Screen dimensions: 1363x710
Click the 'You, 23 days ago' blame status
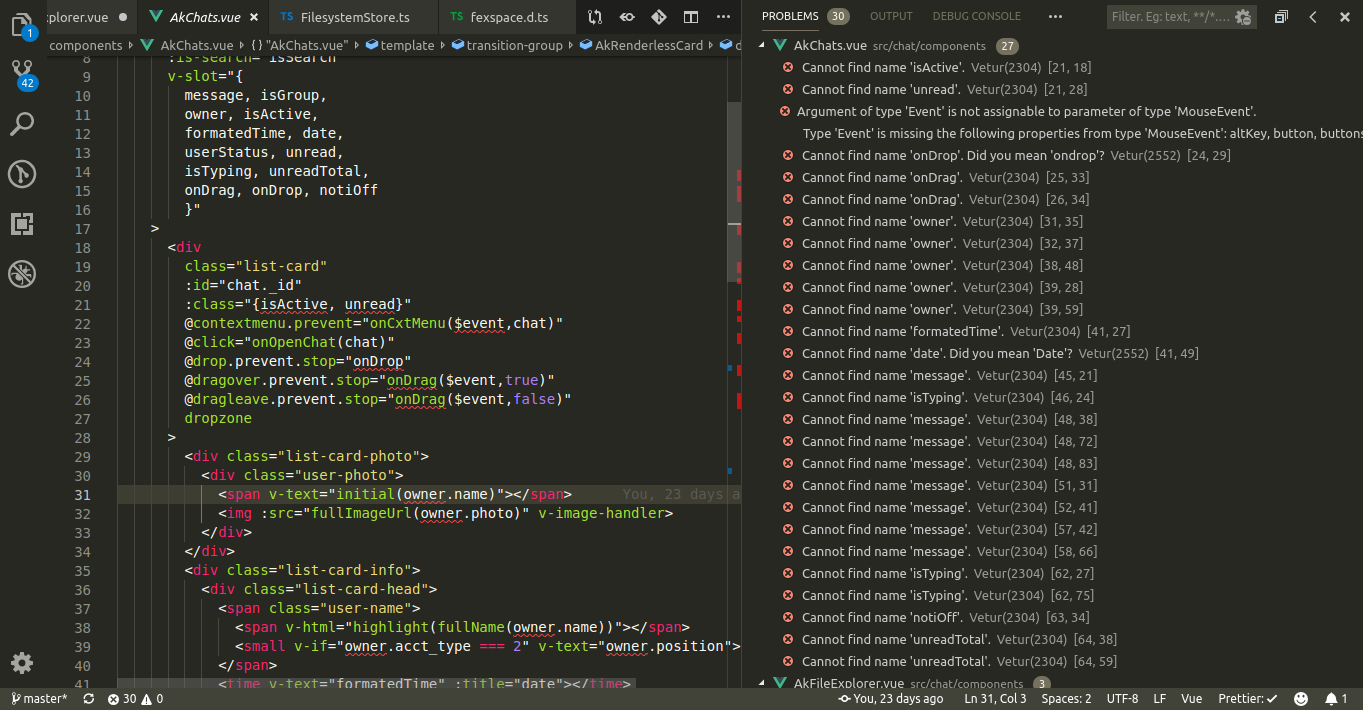click(x=891, y=699)
